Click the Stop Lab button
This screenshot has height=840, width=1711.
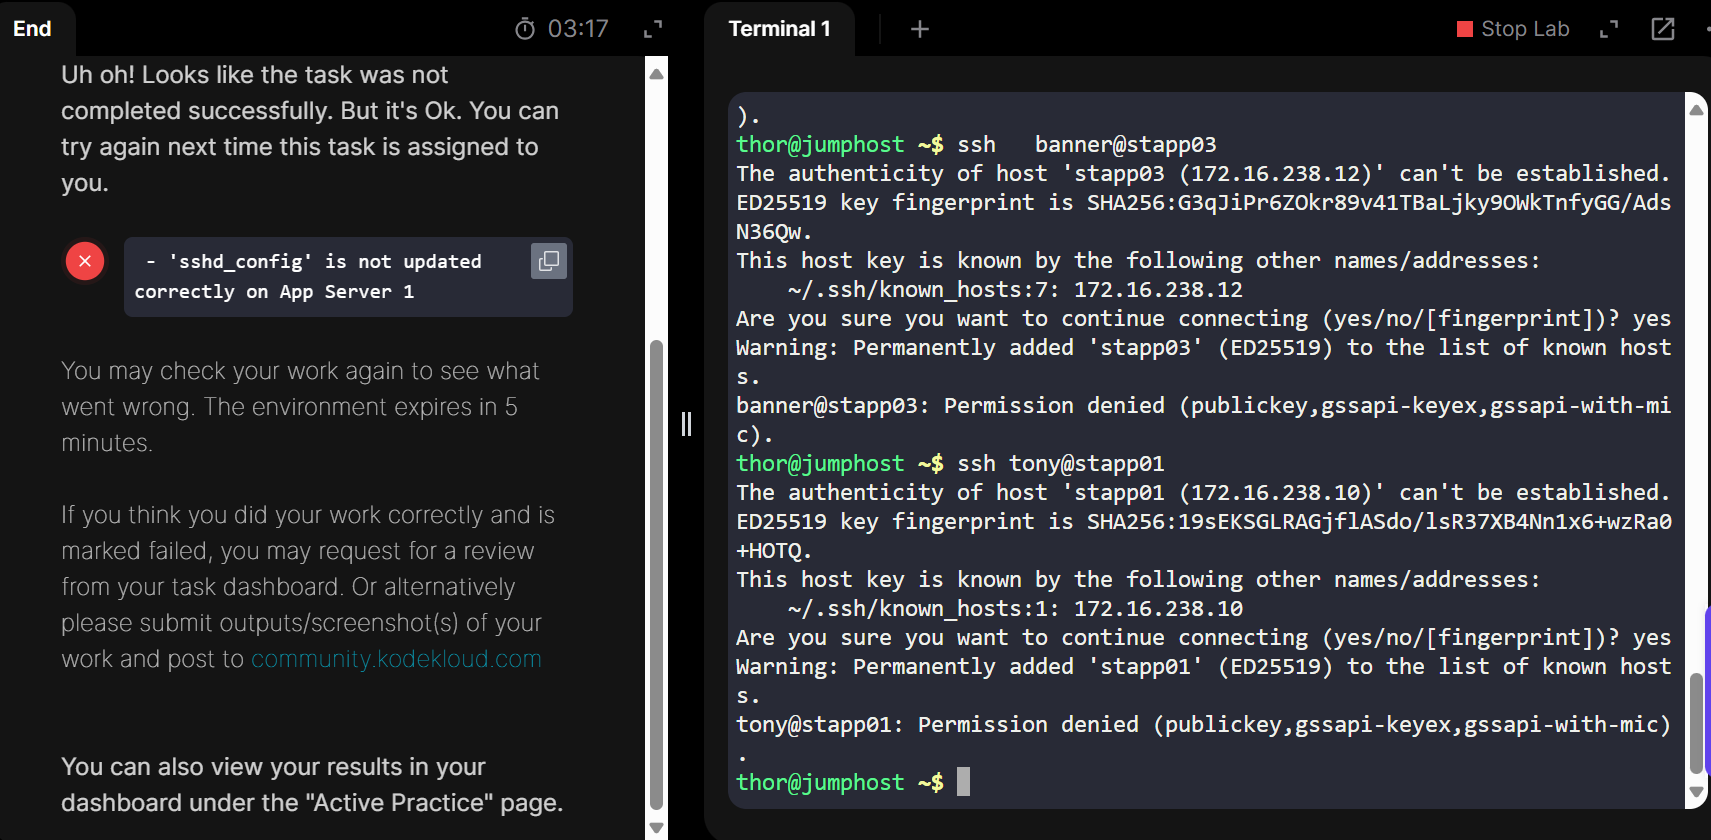[1513, 29]
